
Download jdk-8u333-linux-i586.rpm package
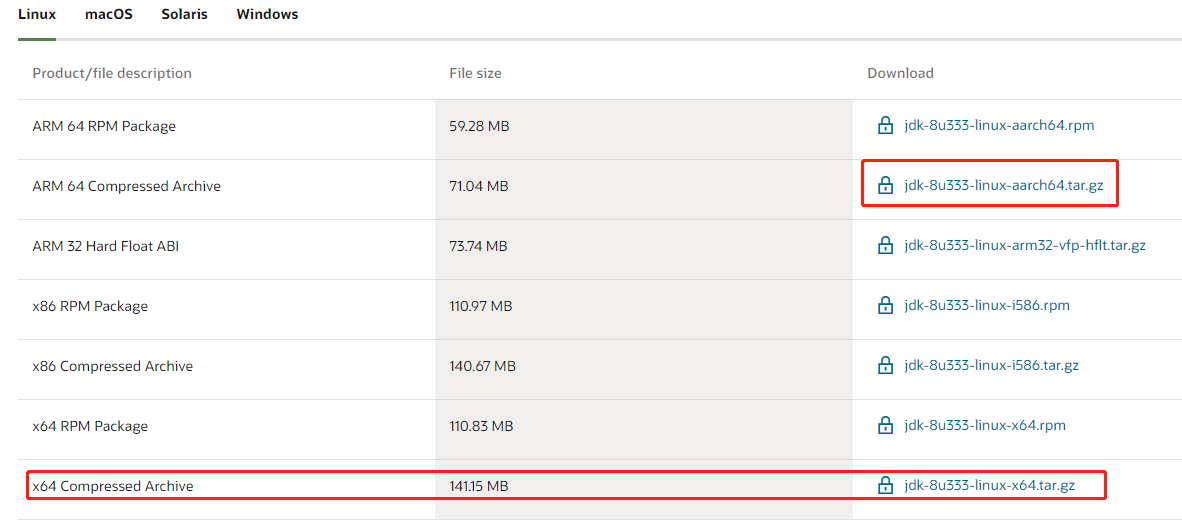(986, 306)
